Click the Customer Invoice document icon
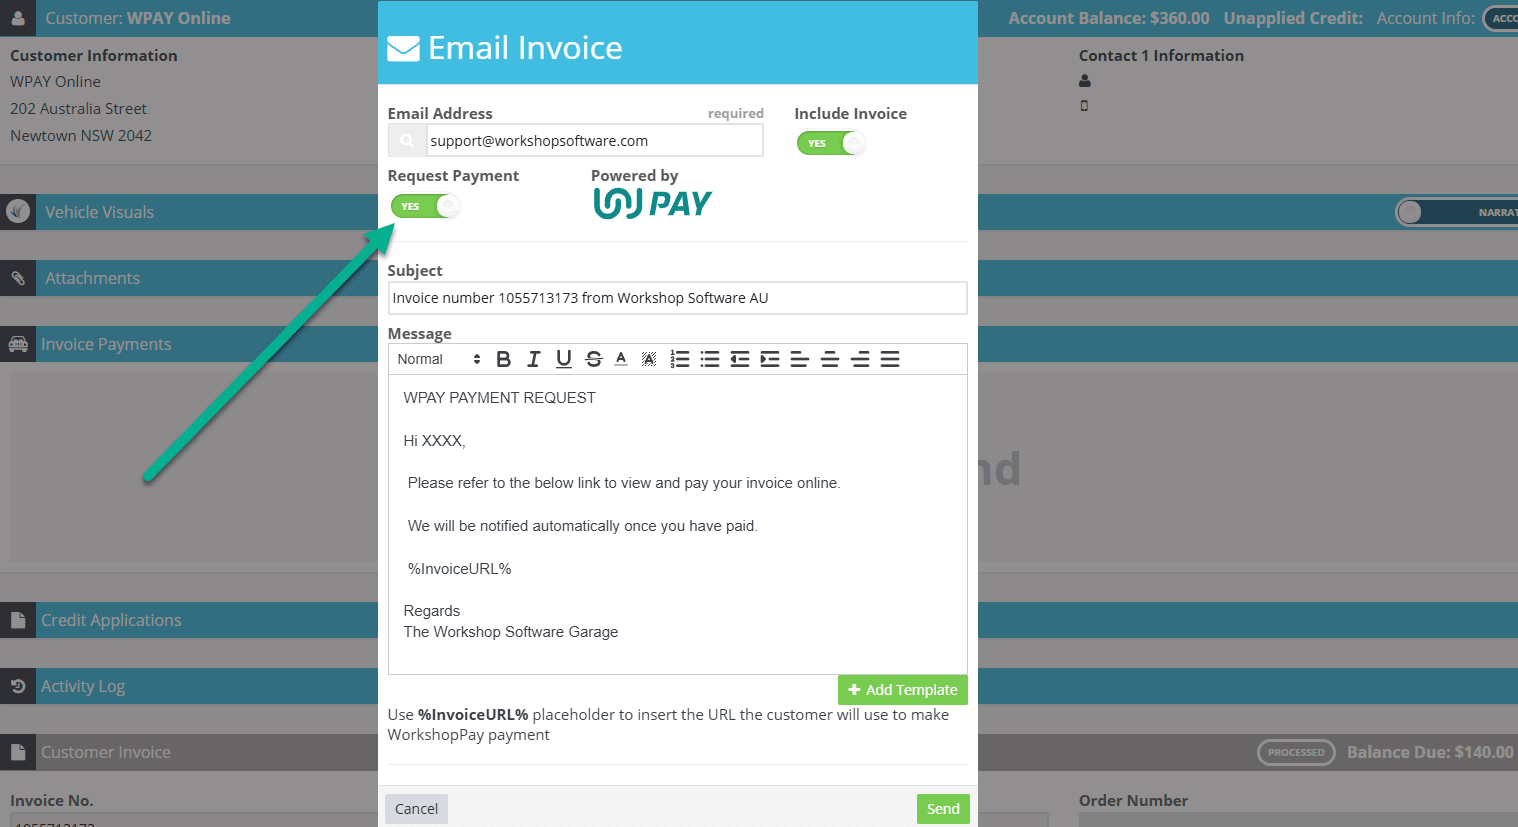 (18, 752)
